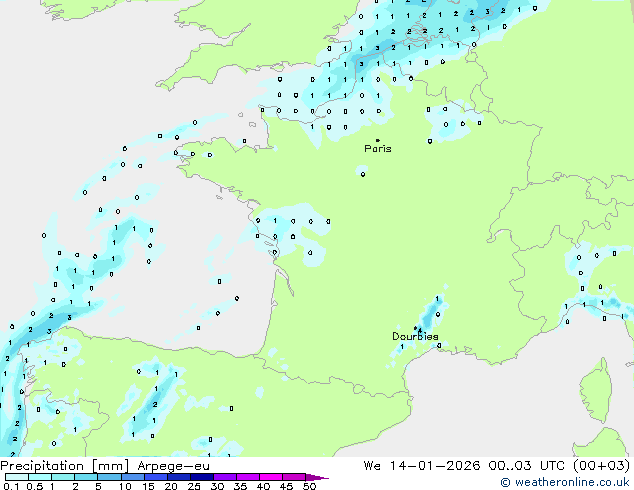The image size is (634, 490).
Task: Click the '45' legend value
Action: tap(286, 486)
